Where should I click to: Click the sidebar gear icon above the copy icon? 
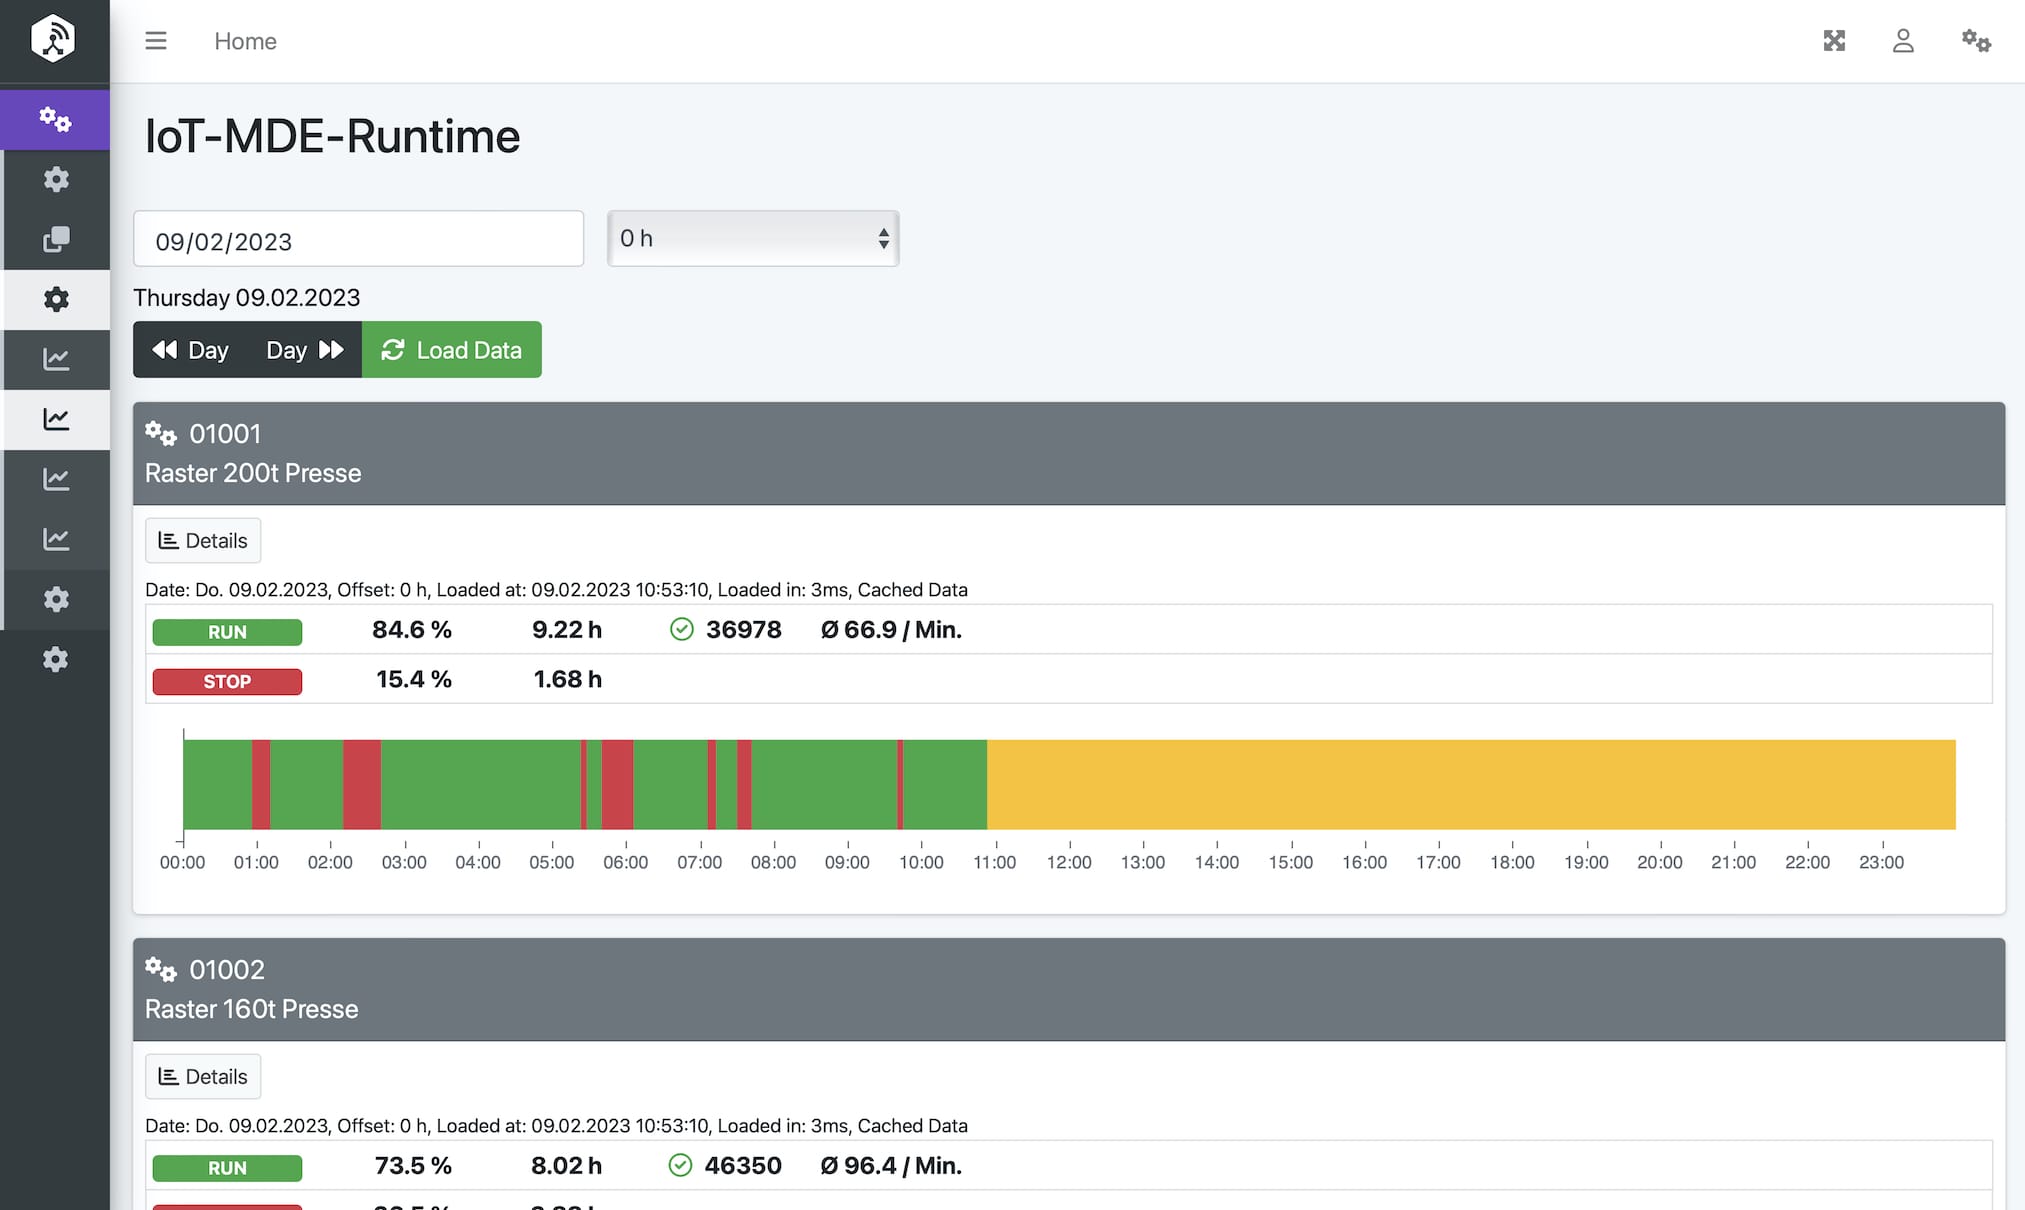click(56, 180)
